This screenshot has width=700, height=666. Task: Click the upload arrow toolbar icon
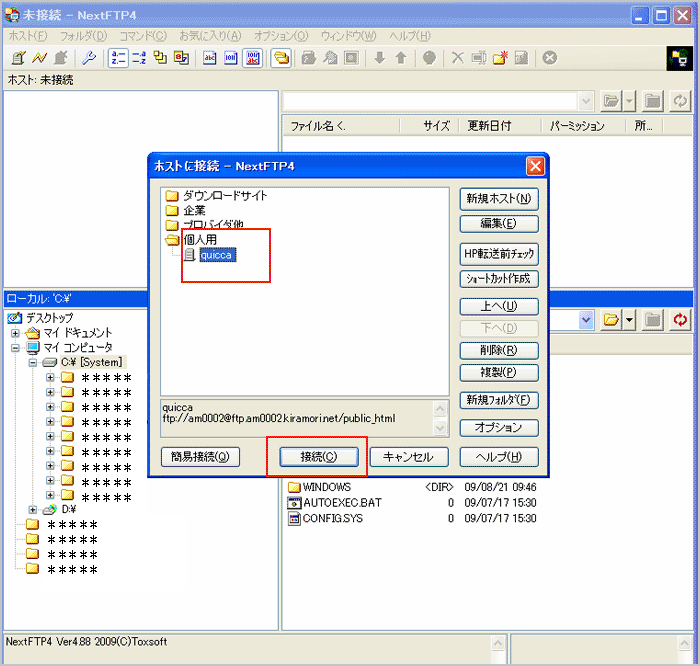(401, 58)
